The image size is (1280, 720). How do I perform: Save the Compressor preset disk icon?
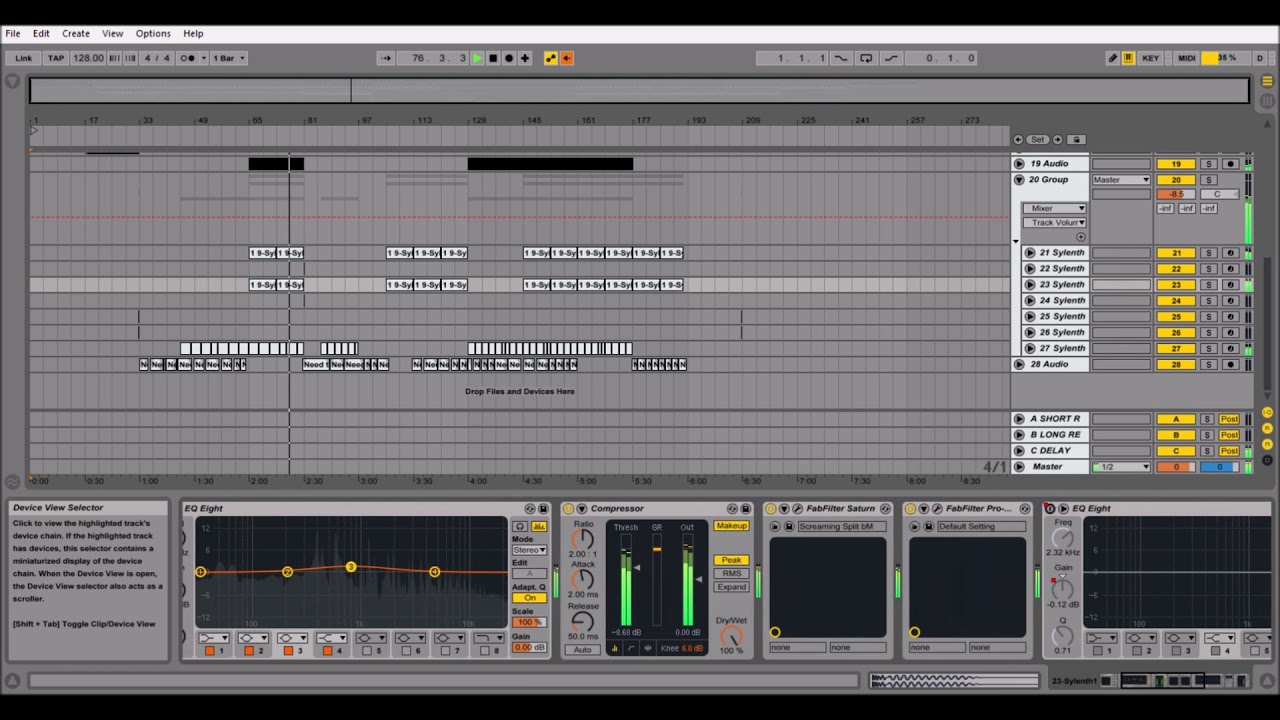coord(745,509)
